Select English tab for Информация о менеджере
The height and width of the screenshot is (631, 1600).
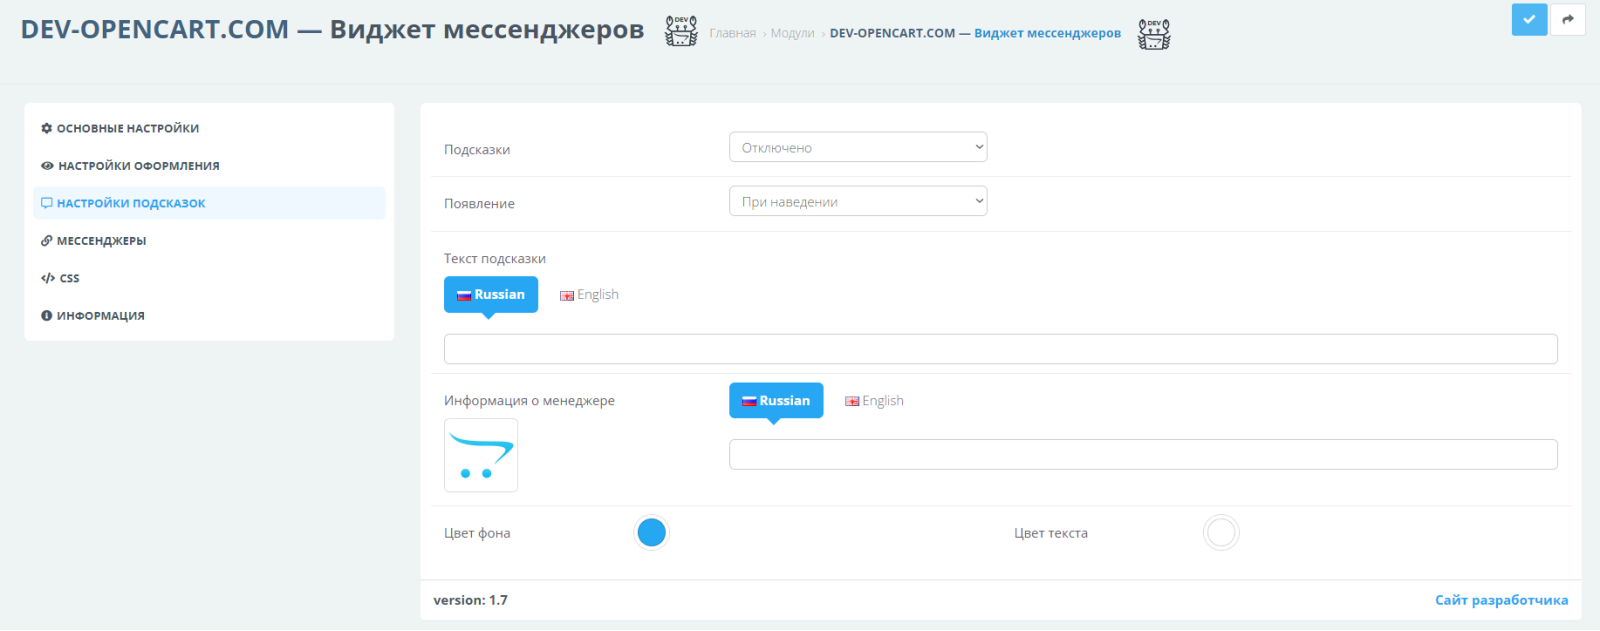click(x=874, y=401)
